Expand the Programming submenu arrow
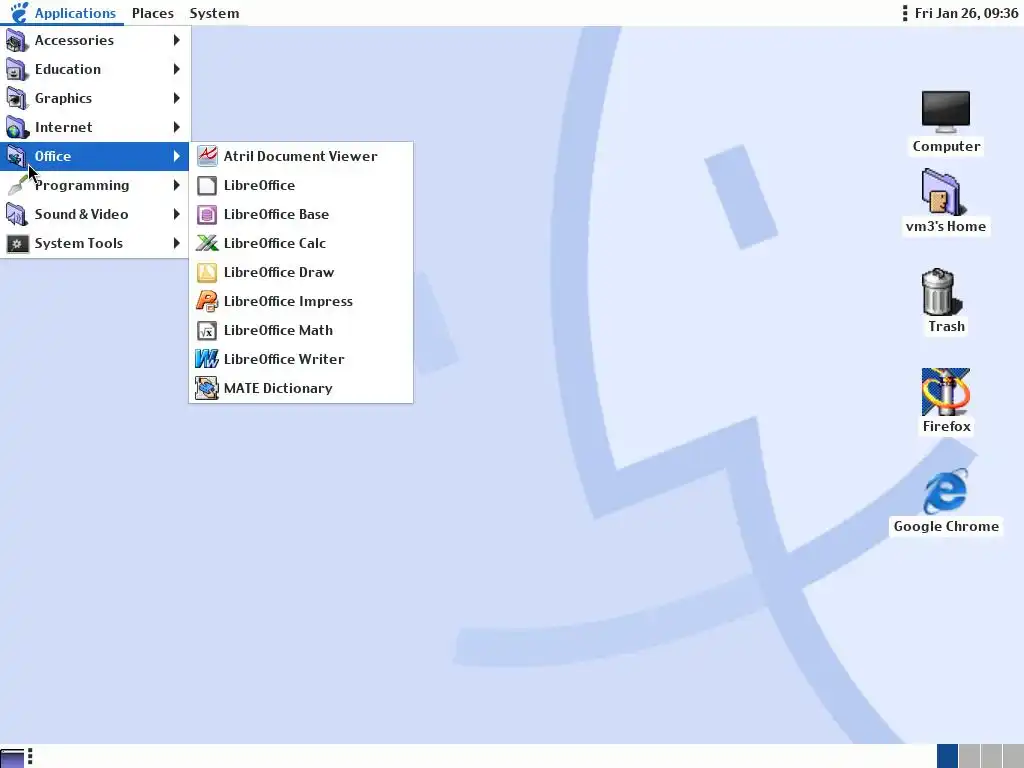 pos(176,185)
